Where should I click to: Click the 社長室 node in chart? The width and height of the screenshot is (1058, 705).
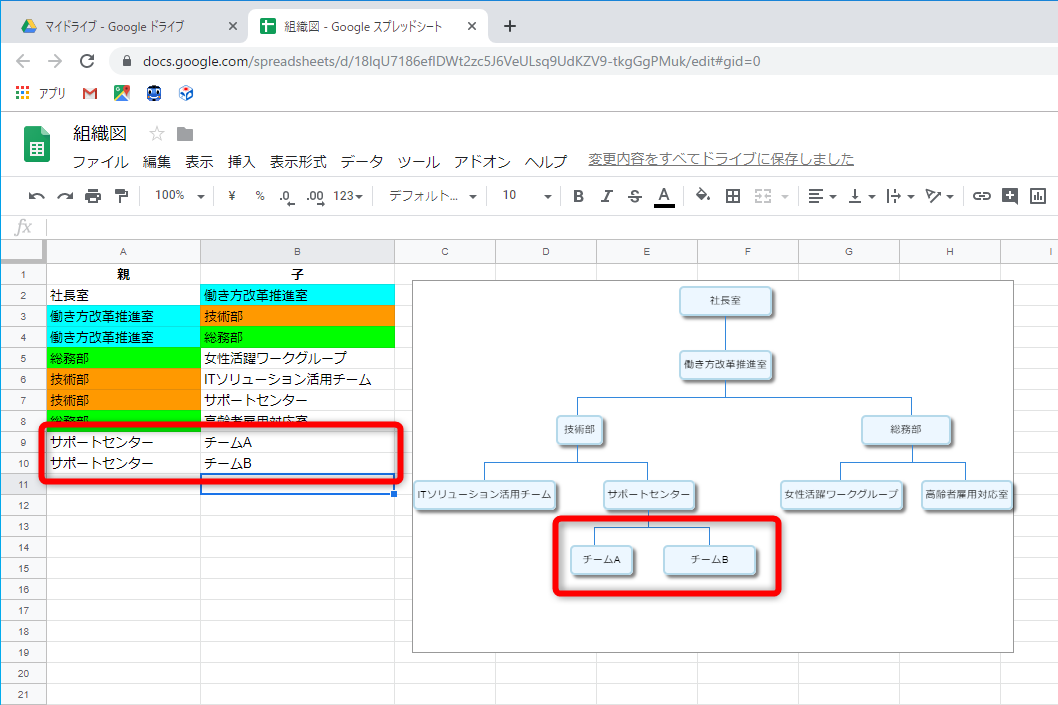click(725, 301)
